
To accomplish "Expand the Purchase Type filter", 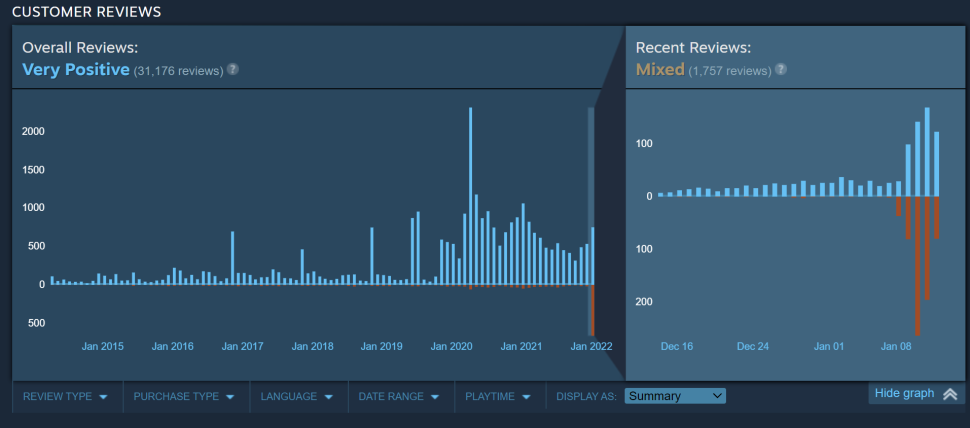I will point(186,396).
